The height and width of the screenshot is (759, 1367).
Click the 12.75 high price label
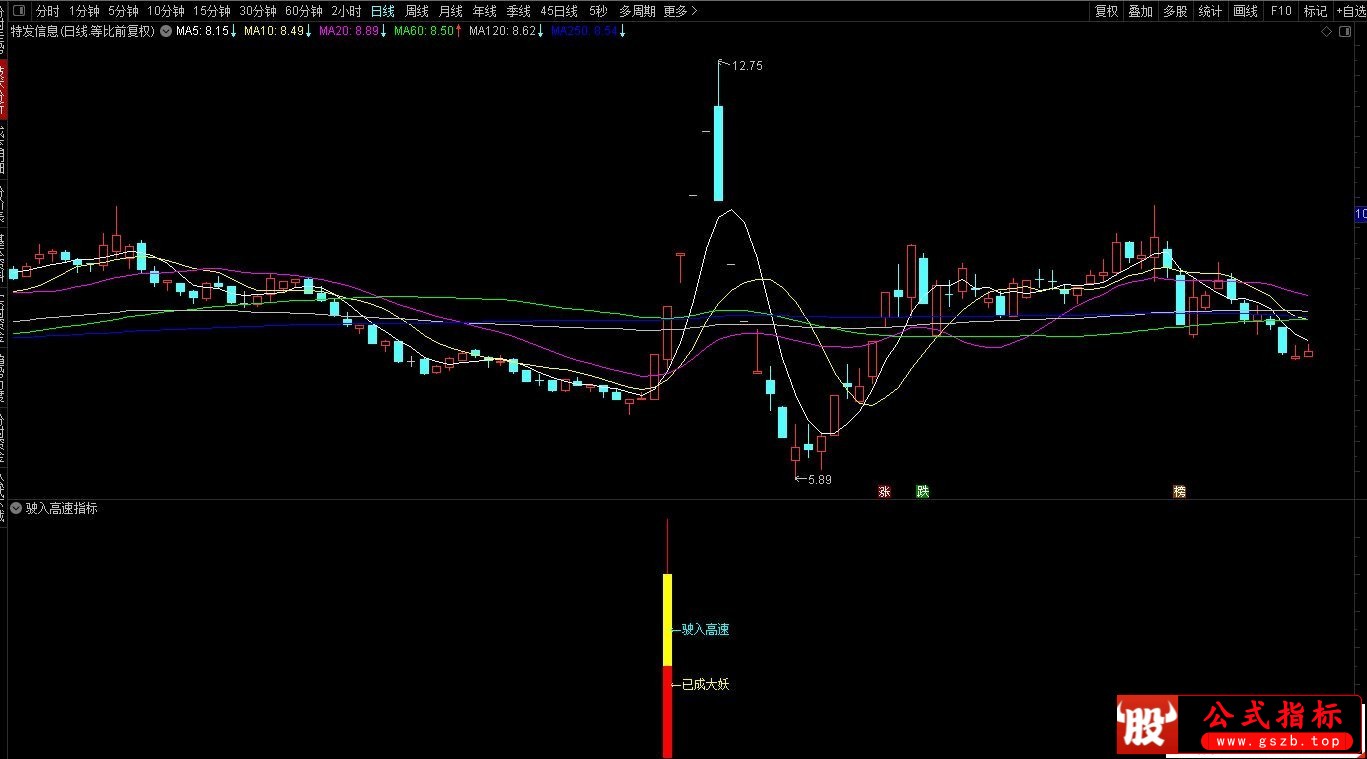click(747, 66)
